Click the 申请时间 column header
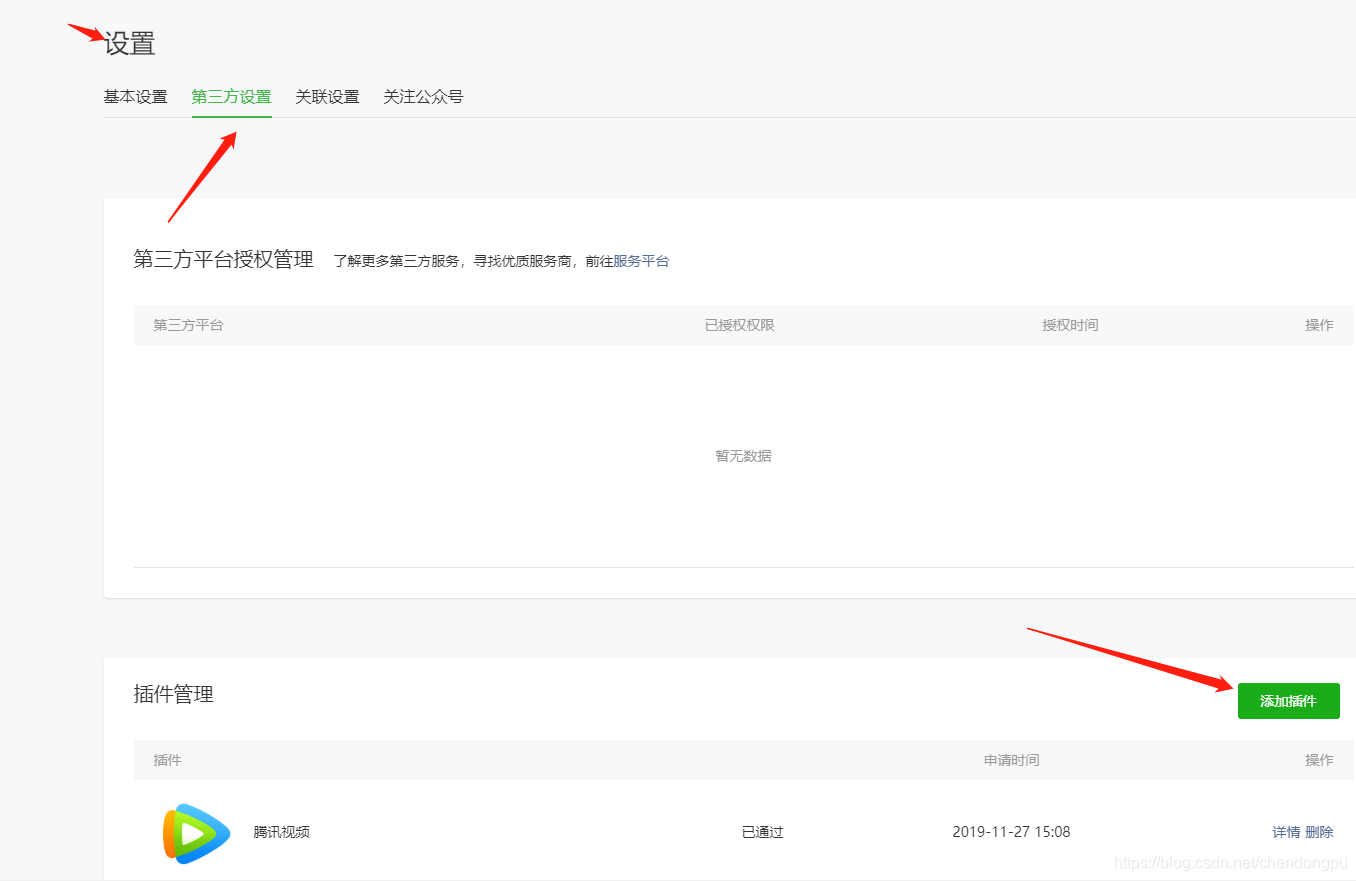Image resolution: width=1356 pixels, height=881 pixels. 1011,760
